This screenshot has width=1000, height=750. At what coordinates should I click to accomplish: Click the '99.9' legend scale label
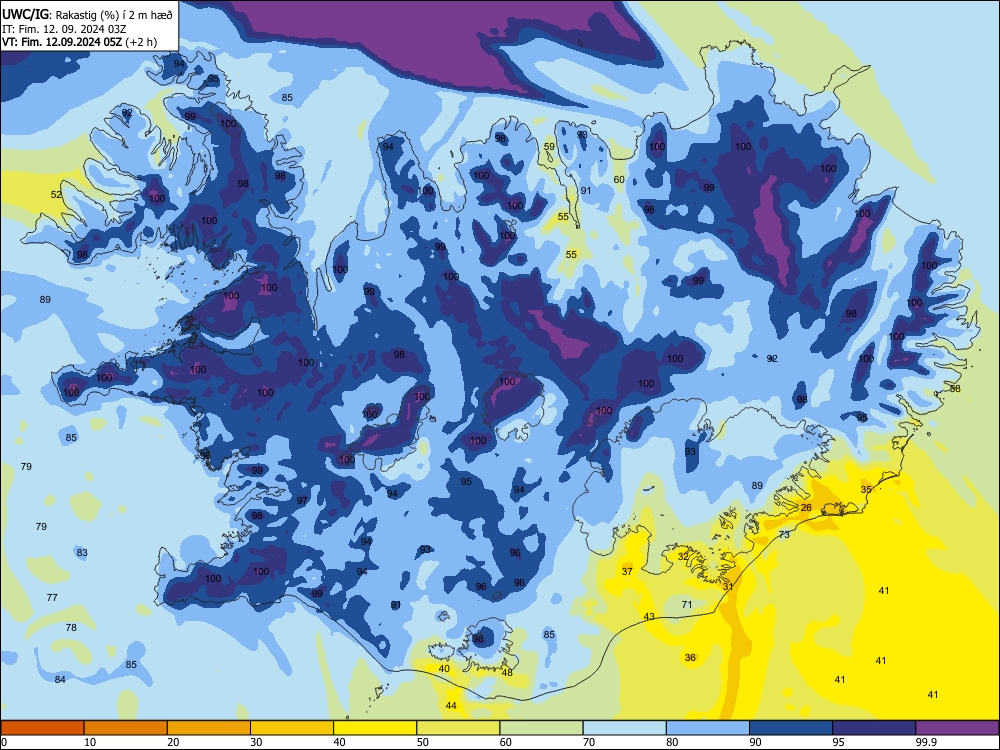coord(926,742)
